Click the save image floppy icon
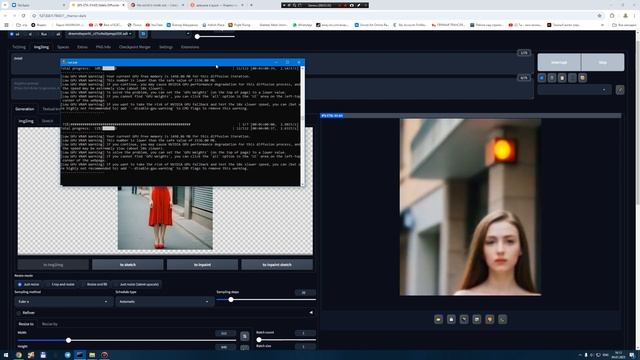Screen dimensions: 640x360 [451, 319]
